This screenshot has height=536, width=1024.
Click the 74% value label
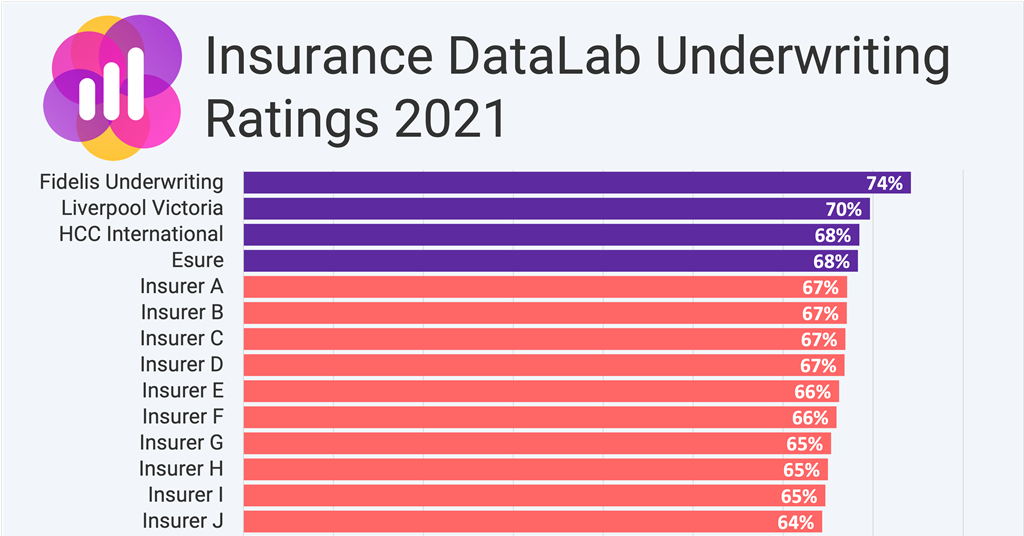click(x=884, y=183)
